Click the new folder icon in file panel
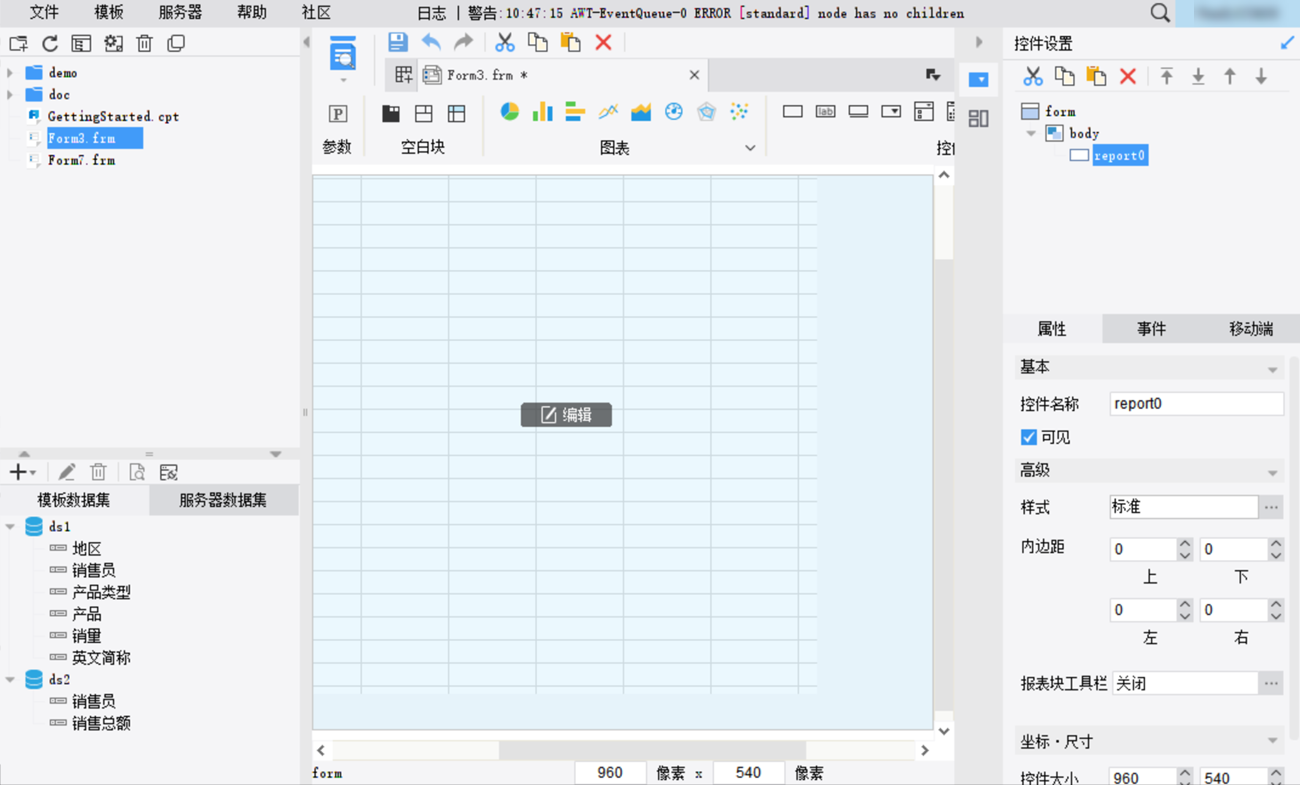The width and height of the screenshot is (1300, 785). [x=18, y=44]
